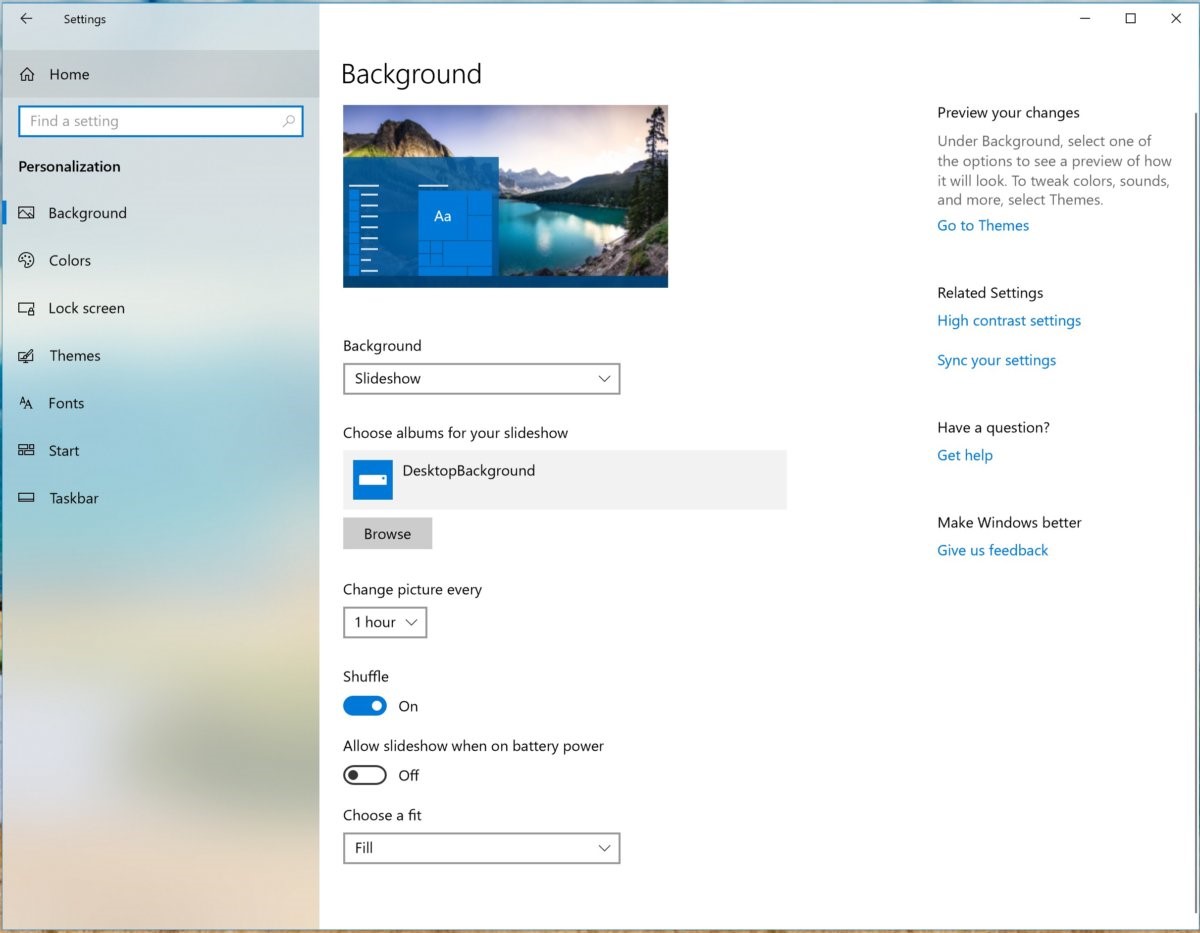This screenshot has width=1200, height=933.
Task: Turn off the Shuffle toggle
Action: point(365,706)
